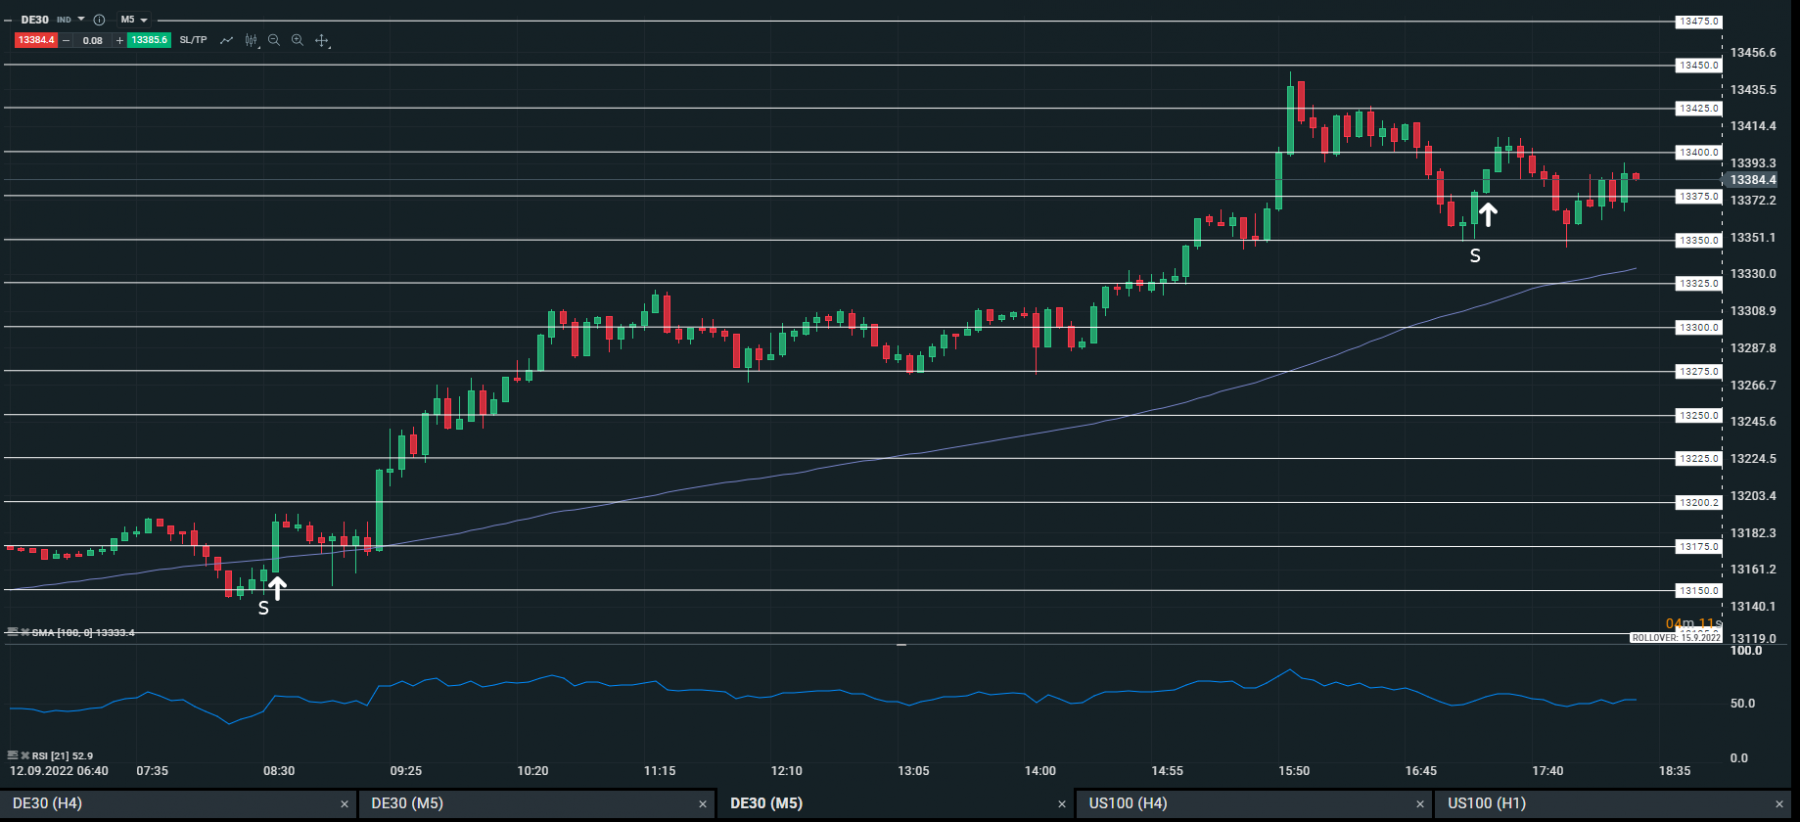Open SMA indicator settings icon
Screen dimensions: 1800x822
coord(12,632)
